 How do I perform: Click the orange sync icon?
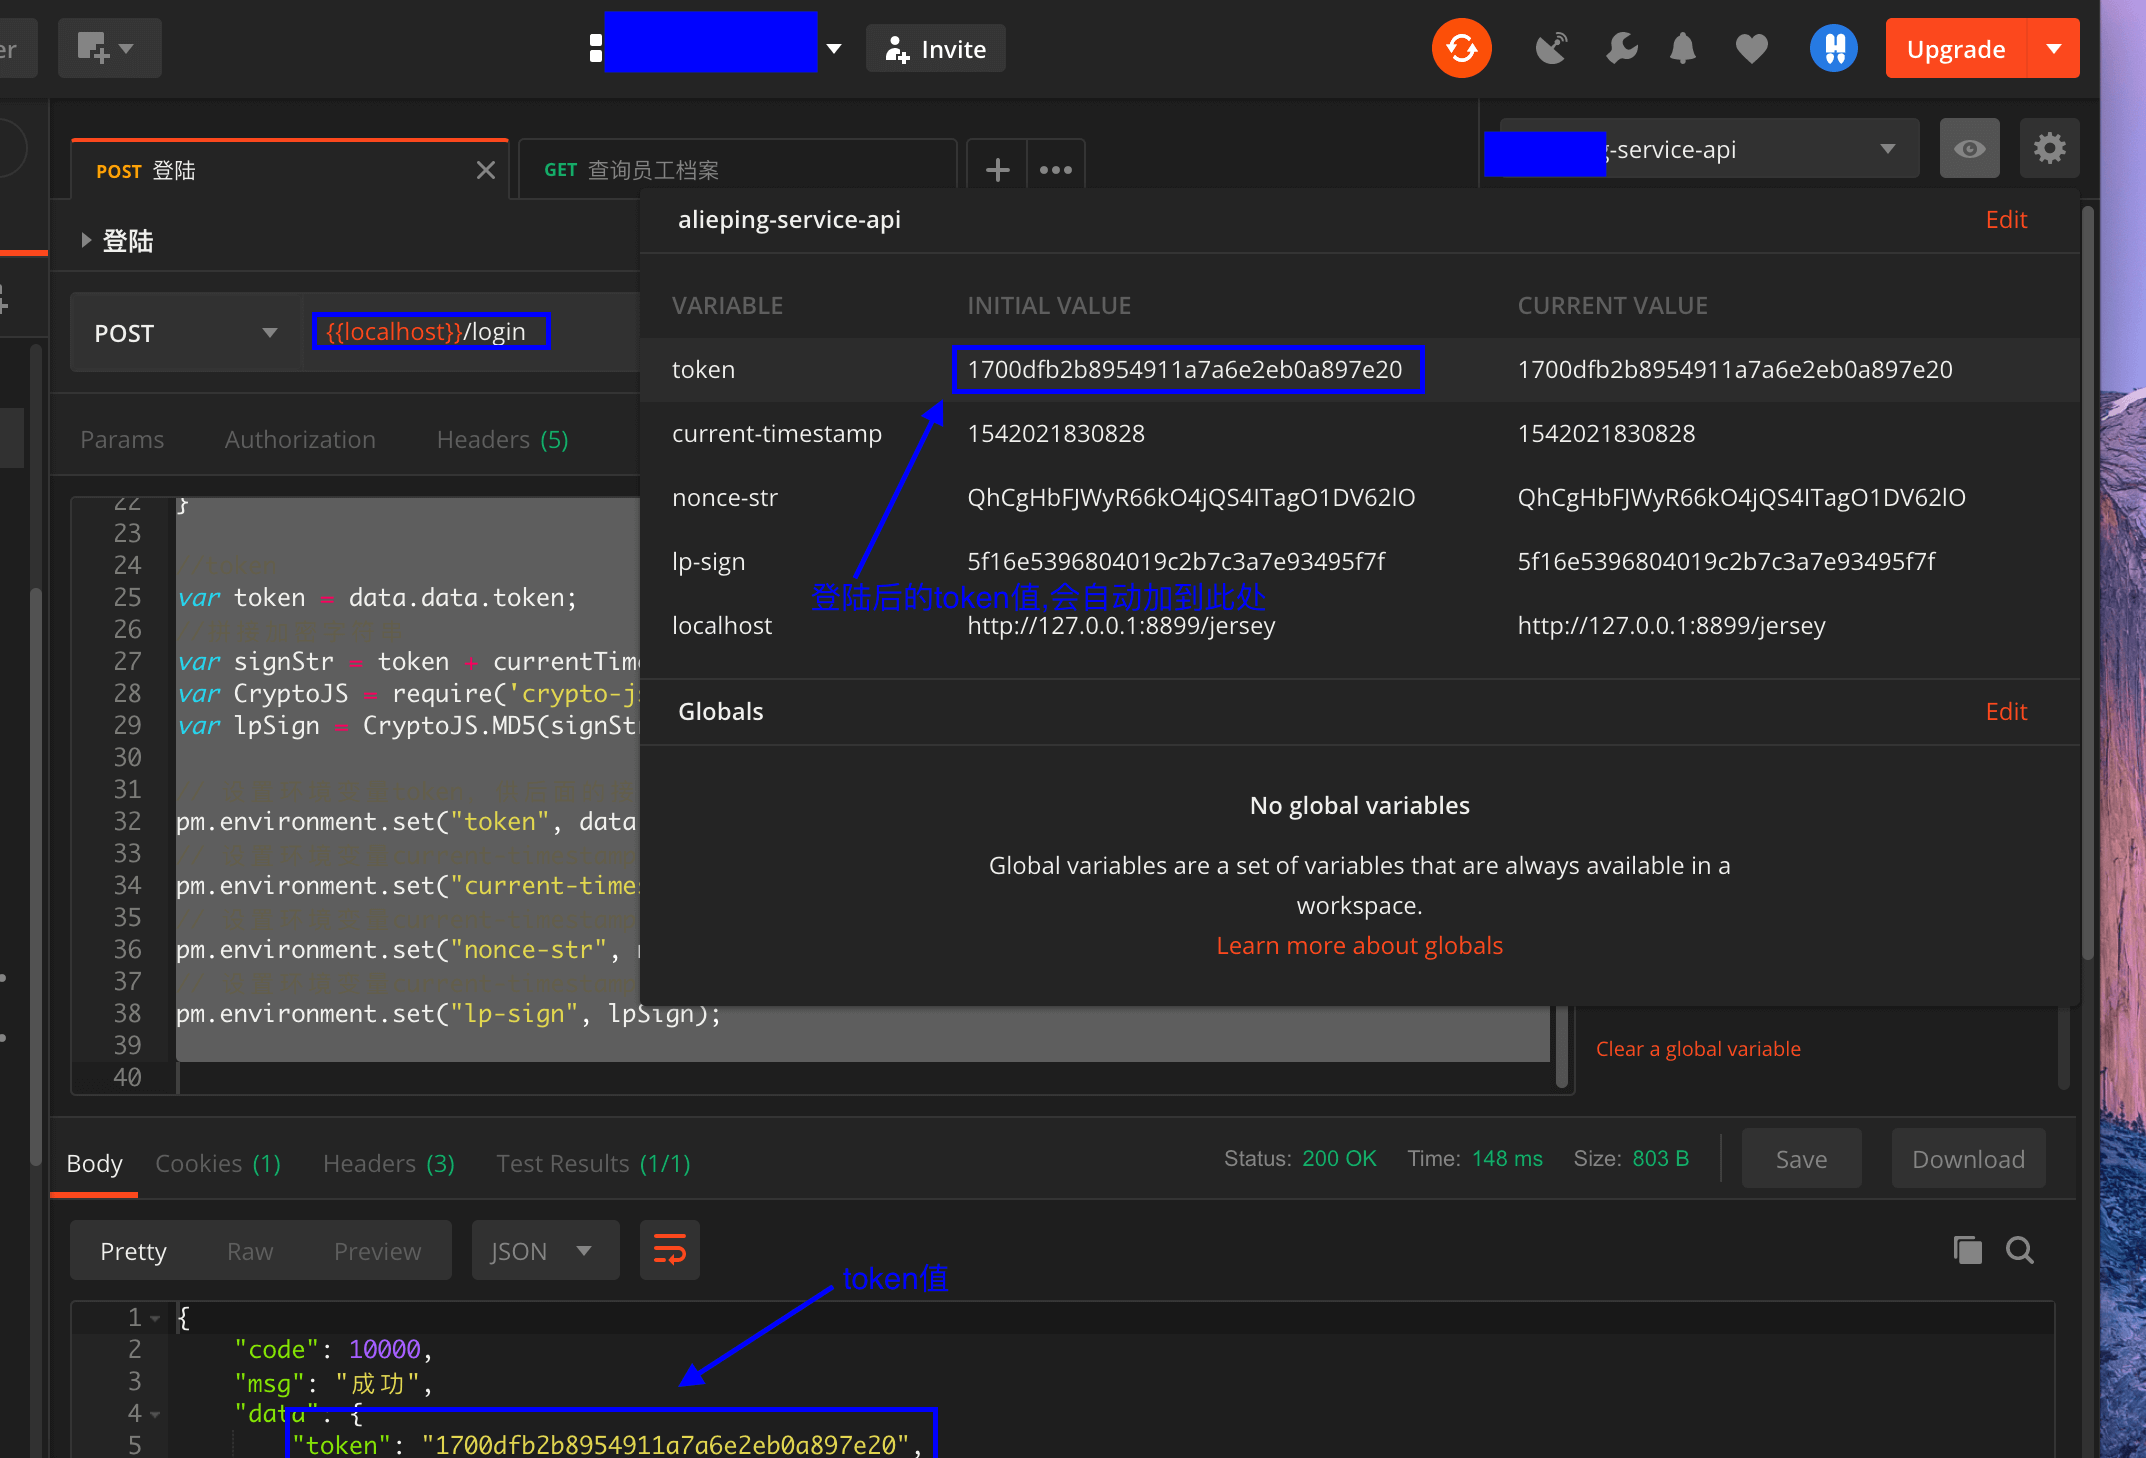pos(1461,48)
